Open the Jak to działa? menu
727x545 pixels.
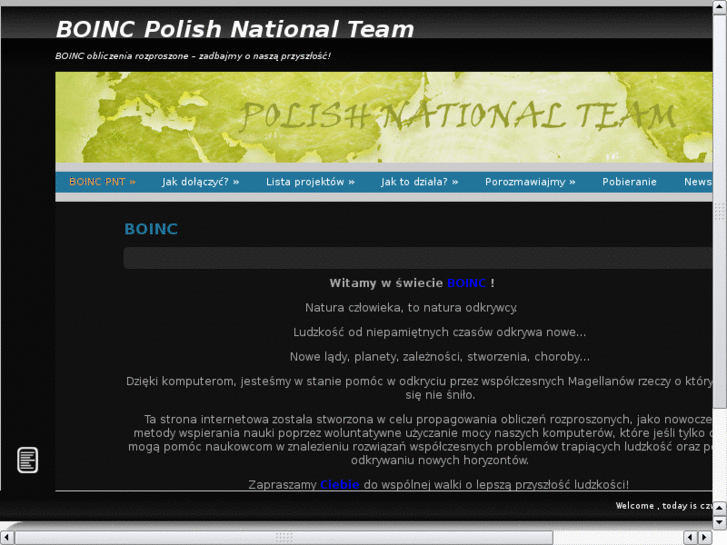(x=420, y=182)
